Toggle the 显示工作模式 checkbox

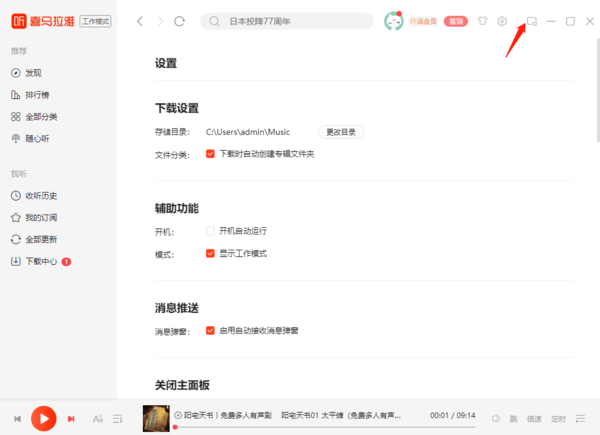210,254
